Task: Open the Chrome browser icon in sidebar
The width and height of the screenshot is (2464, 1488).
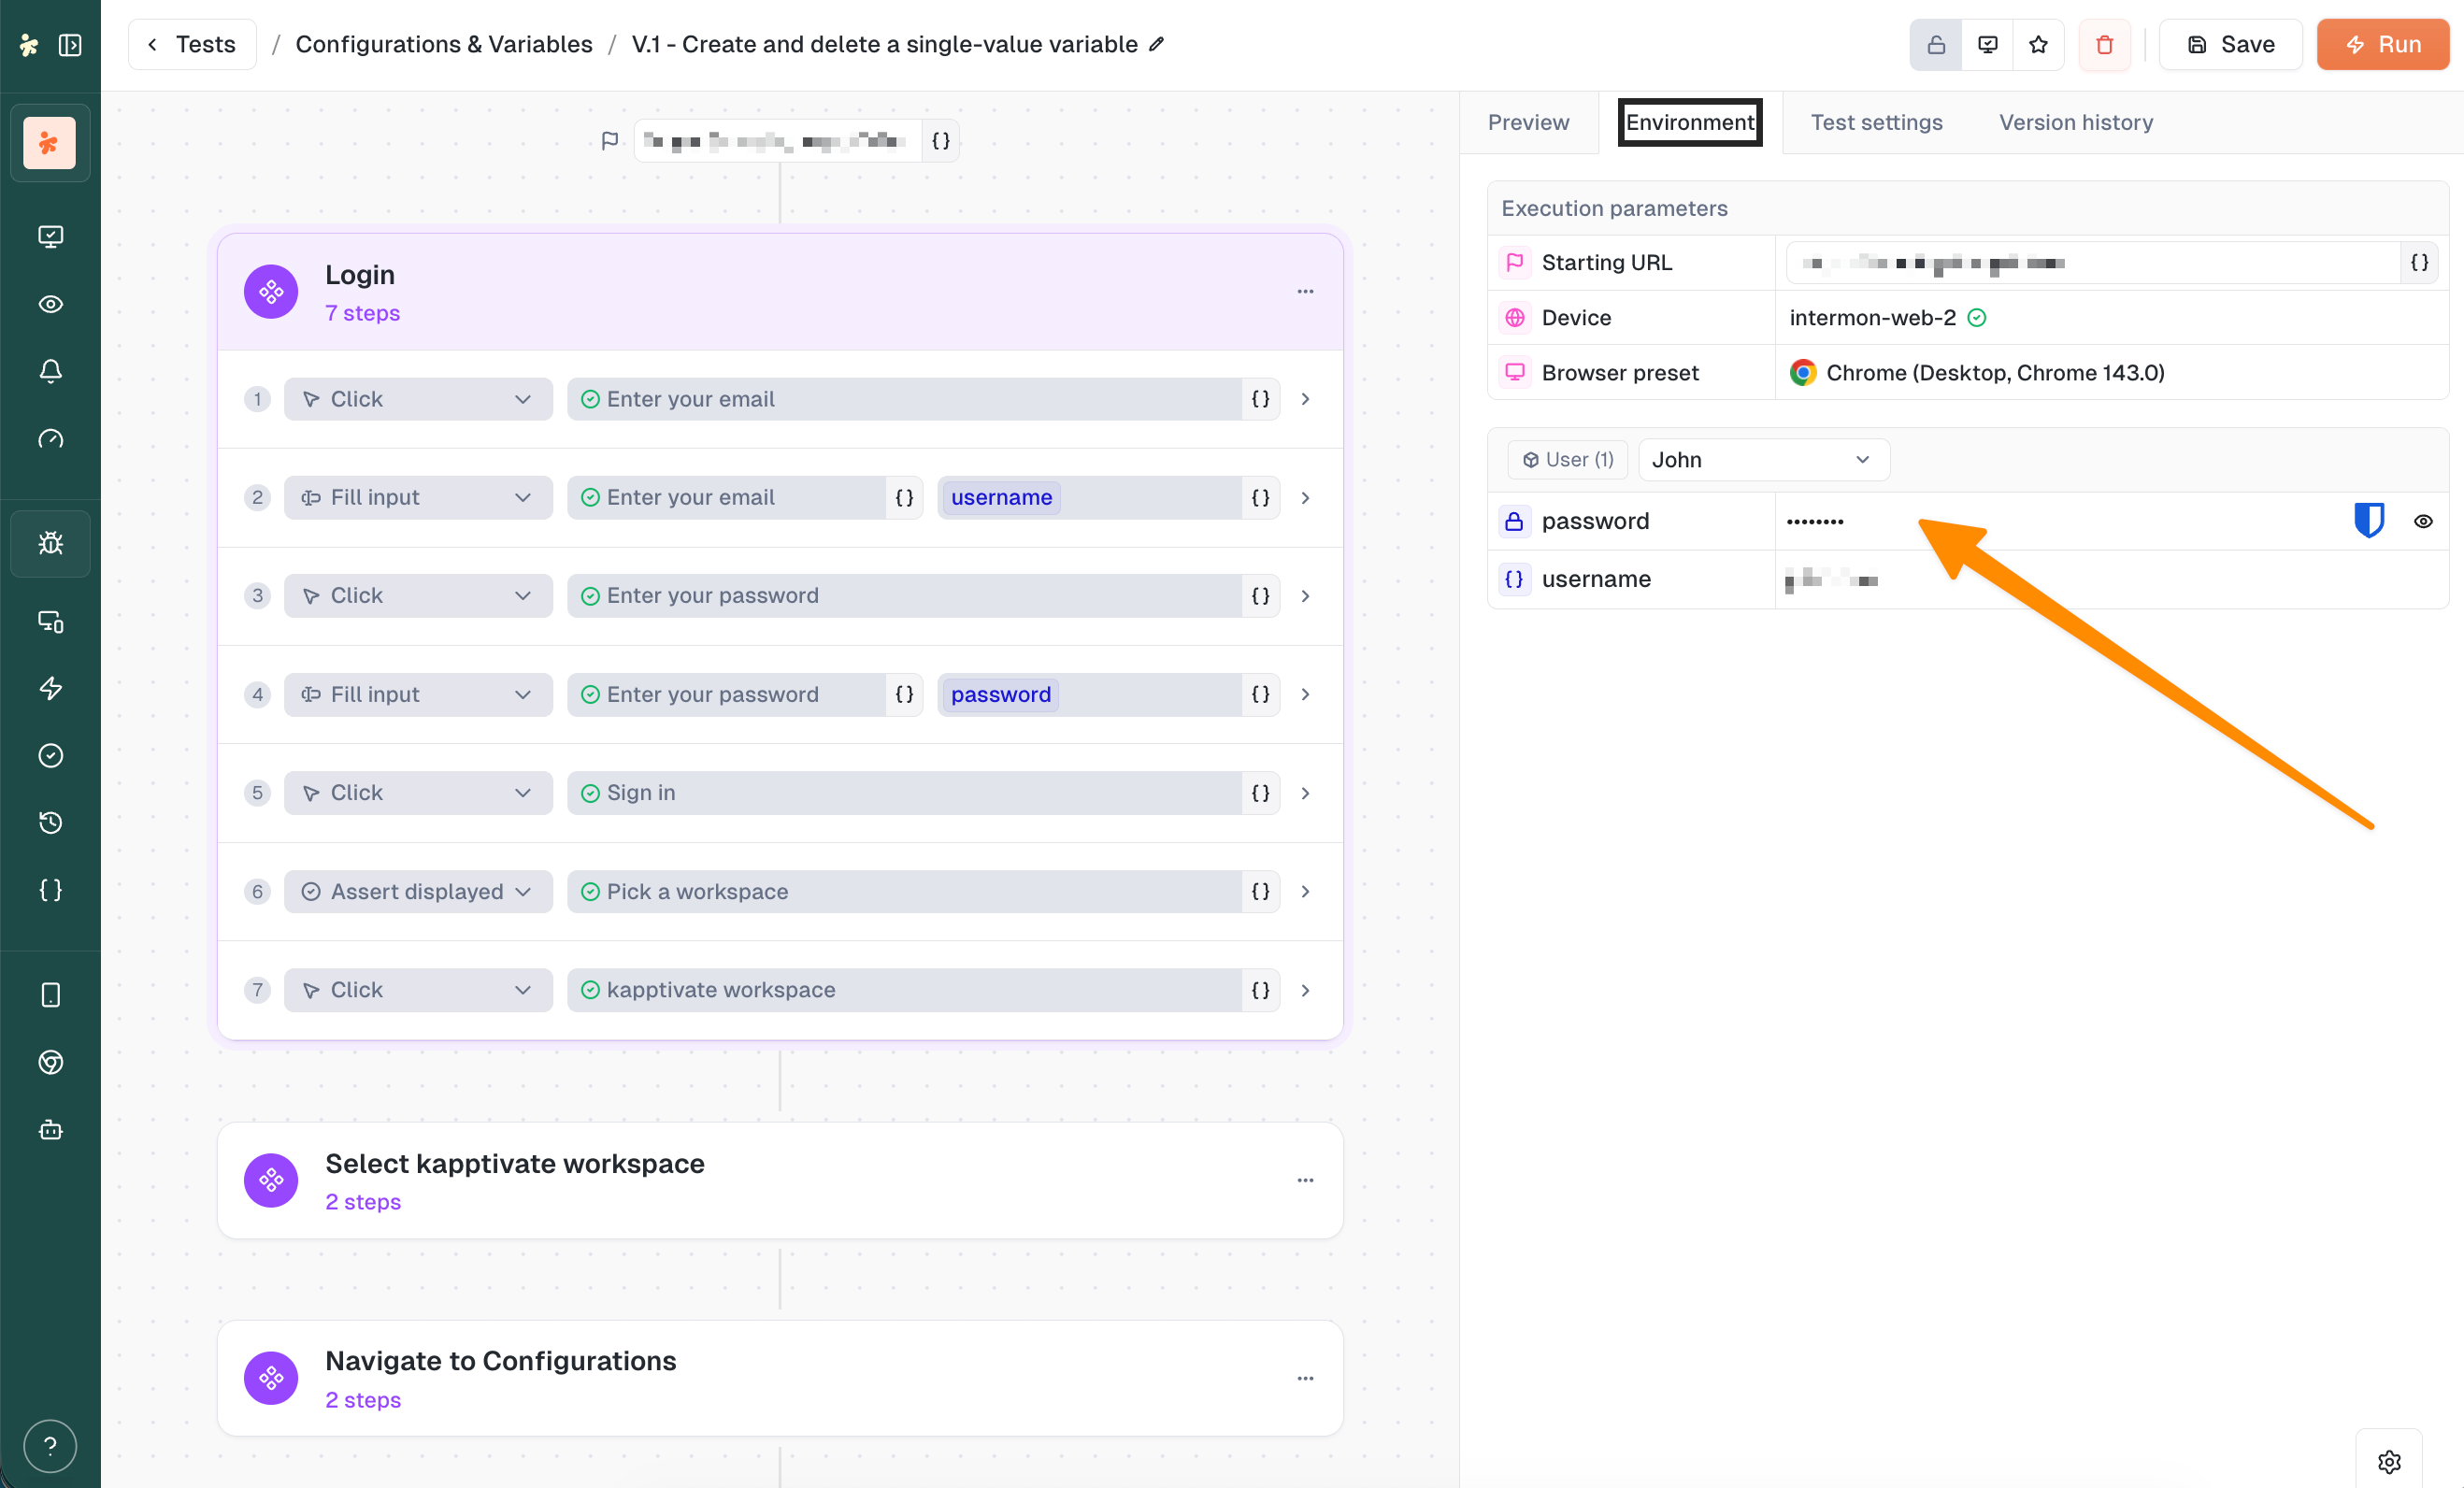Action: [x=50, y=1062]
